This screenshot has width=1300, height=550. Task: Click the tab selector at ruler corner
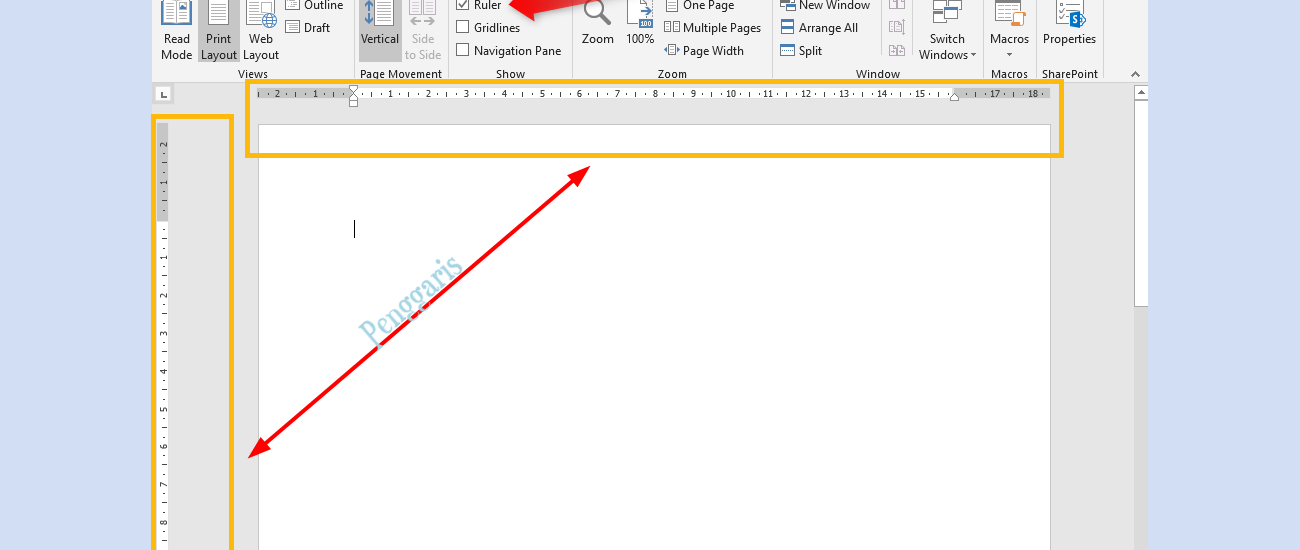pyautogui.click(x=164, y=94)
